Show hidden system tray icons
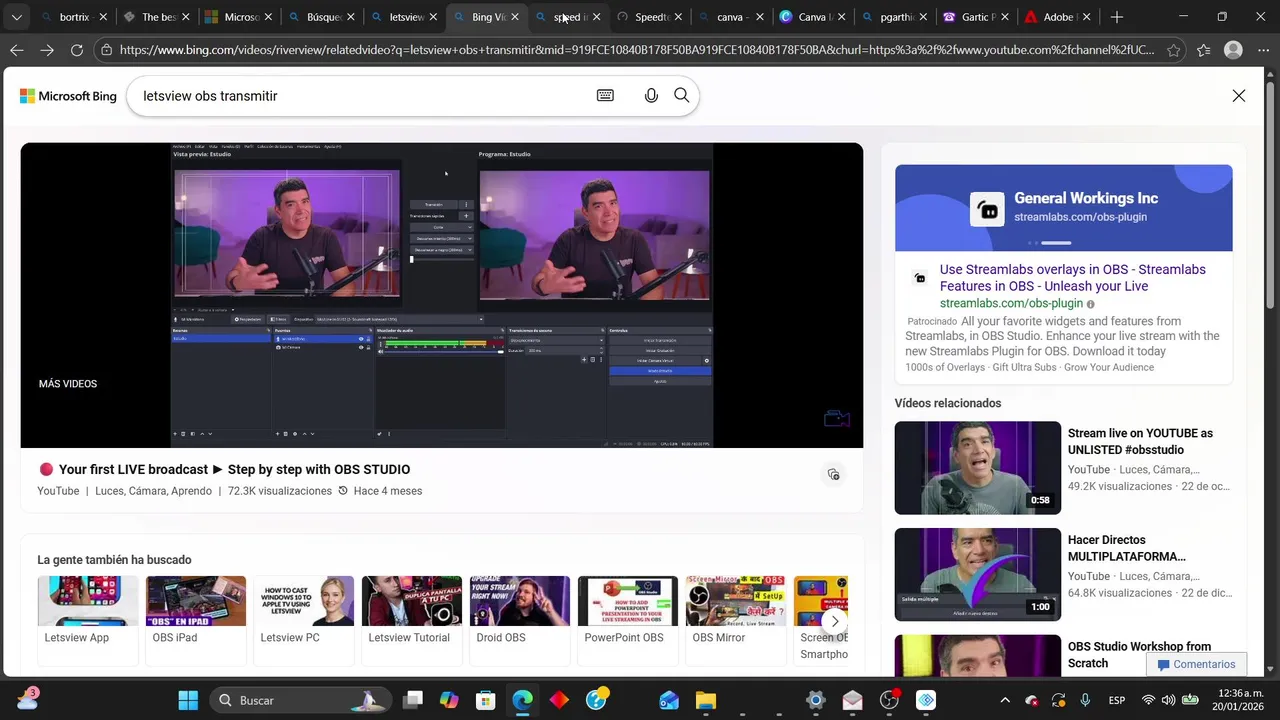The width and height of the screenshot is (1280, 720). pyautogui.click(x=1005, y=700)
